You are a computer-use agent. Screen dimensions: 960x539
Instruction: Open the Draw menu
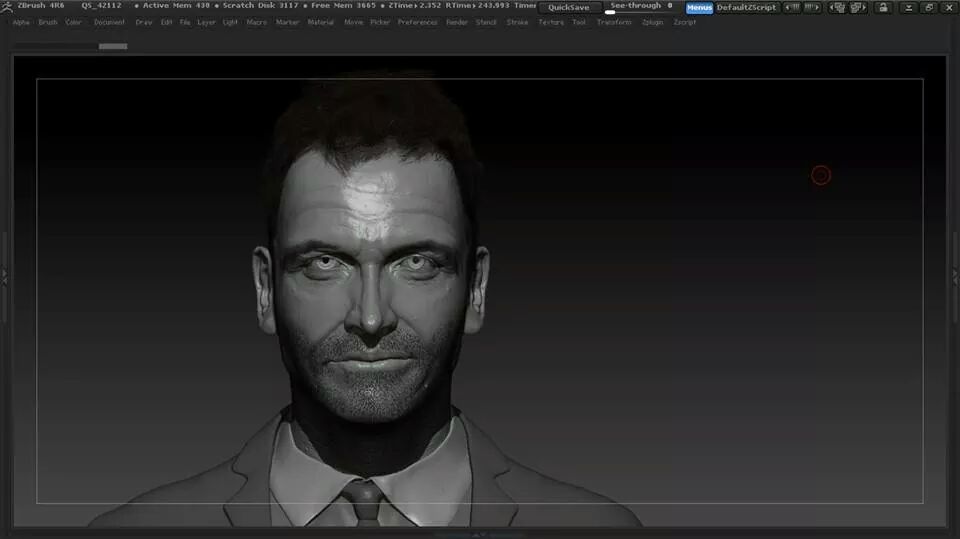tap(144, 22)
